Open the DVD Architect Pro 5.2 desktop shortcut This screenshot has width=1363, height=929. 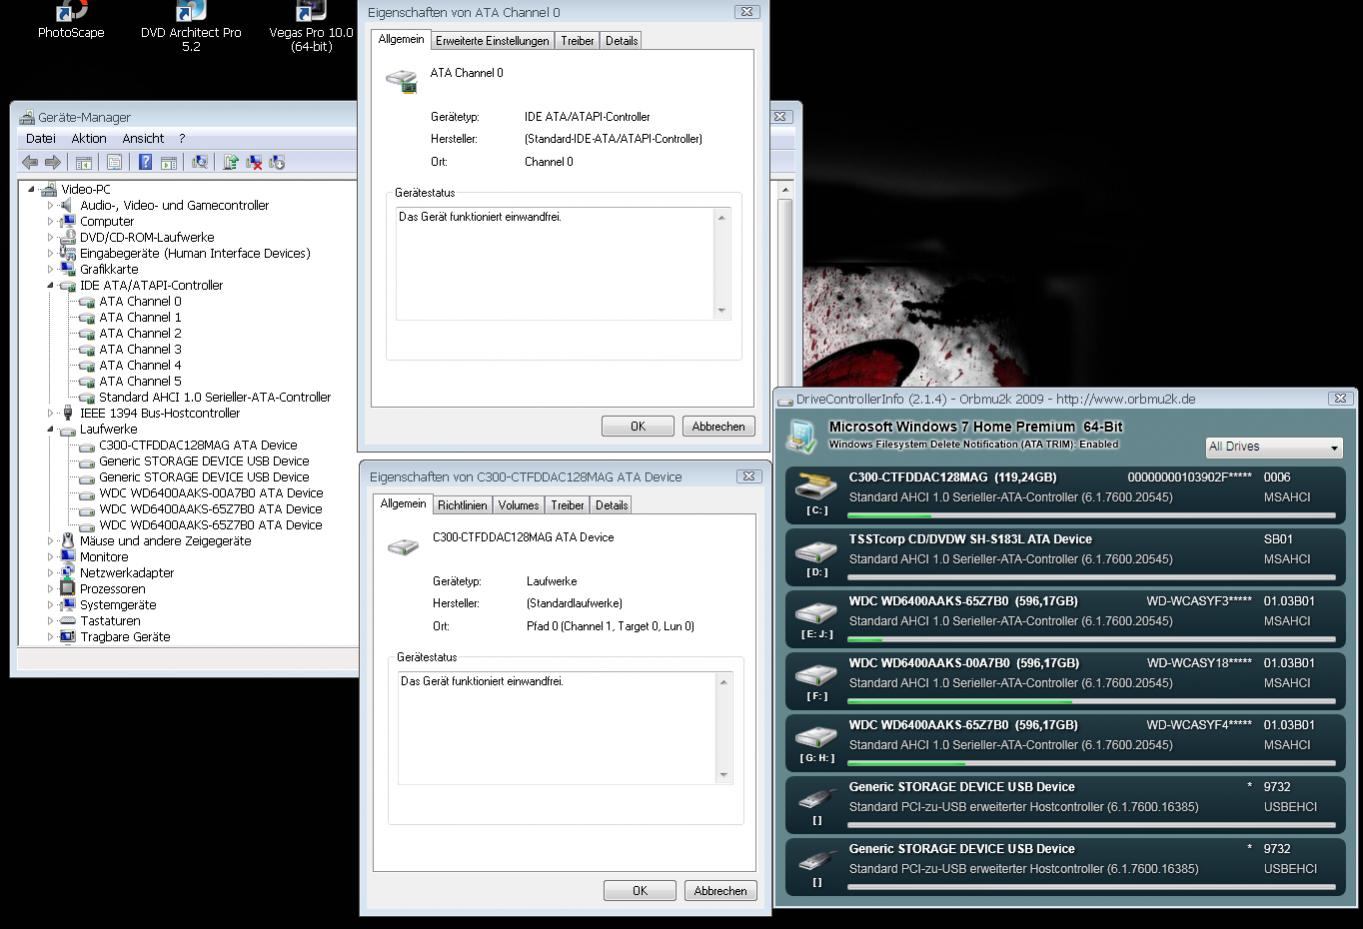(x=191, y=26)
